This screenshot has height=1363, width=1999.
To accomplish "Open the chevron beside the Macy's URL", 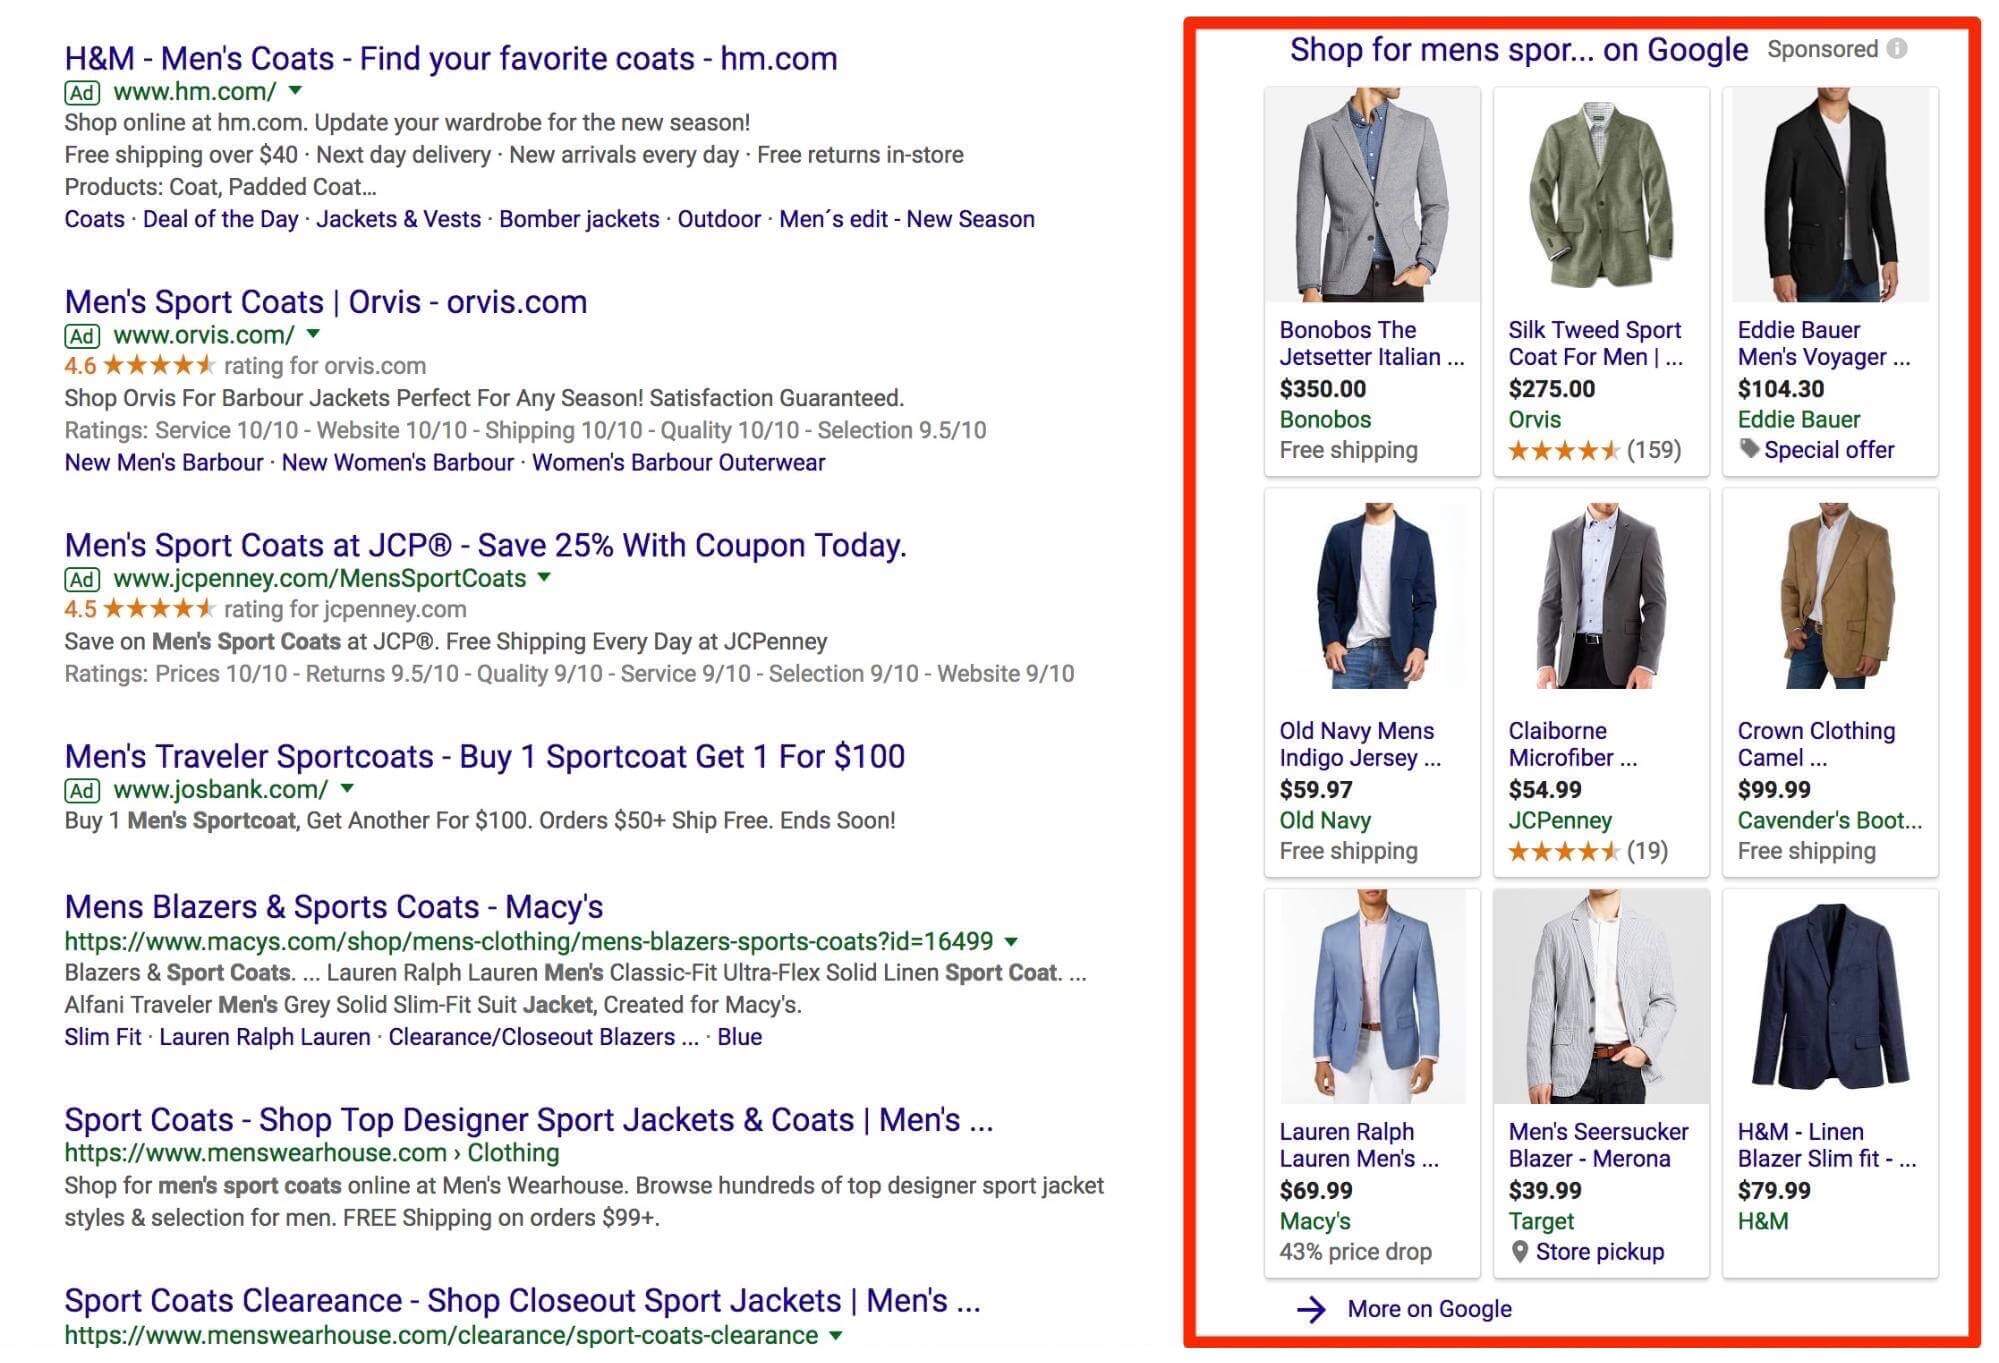I will coord(1010,940).
